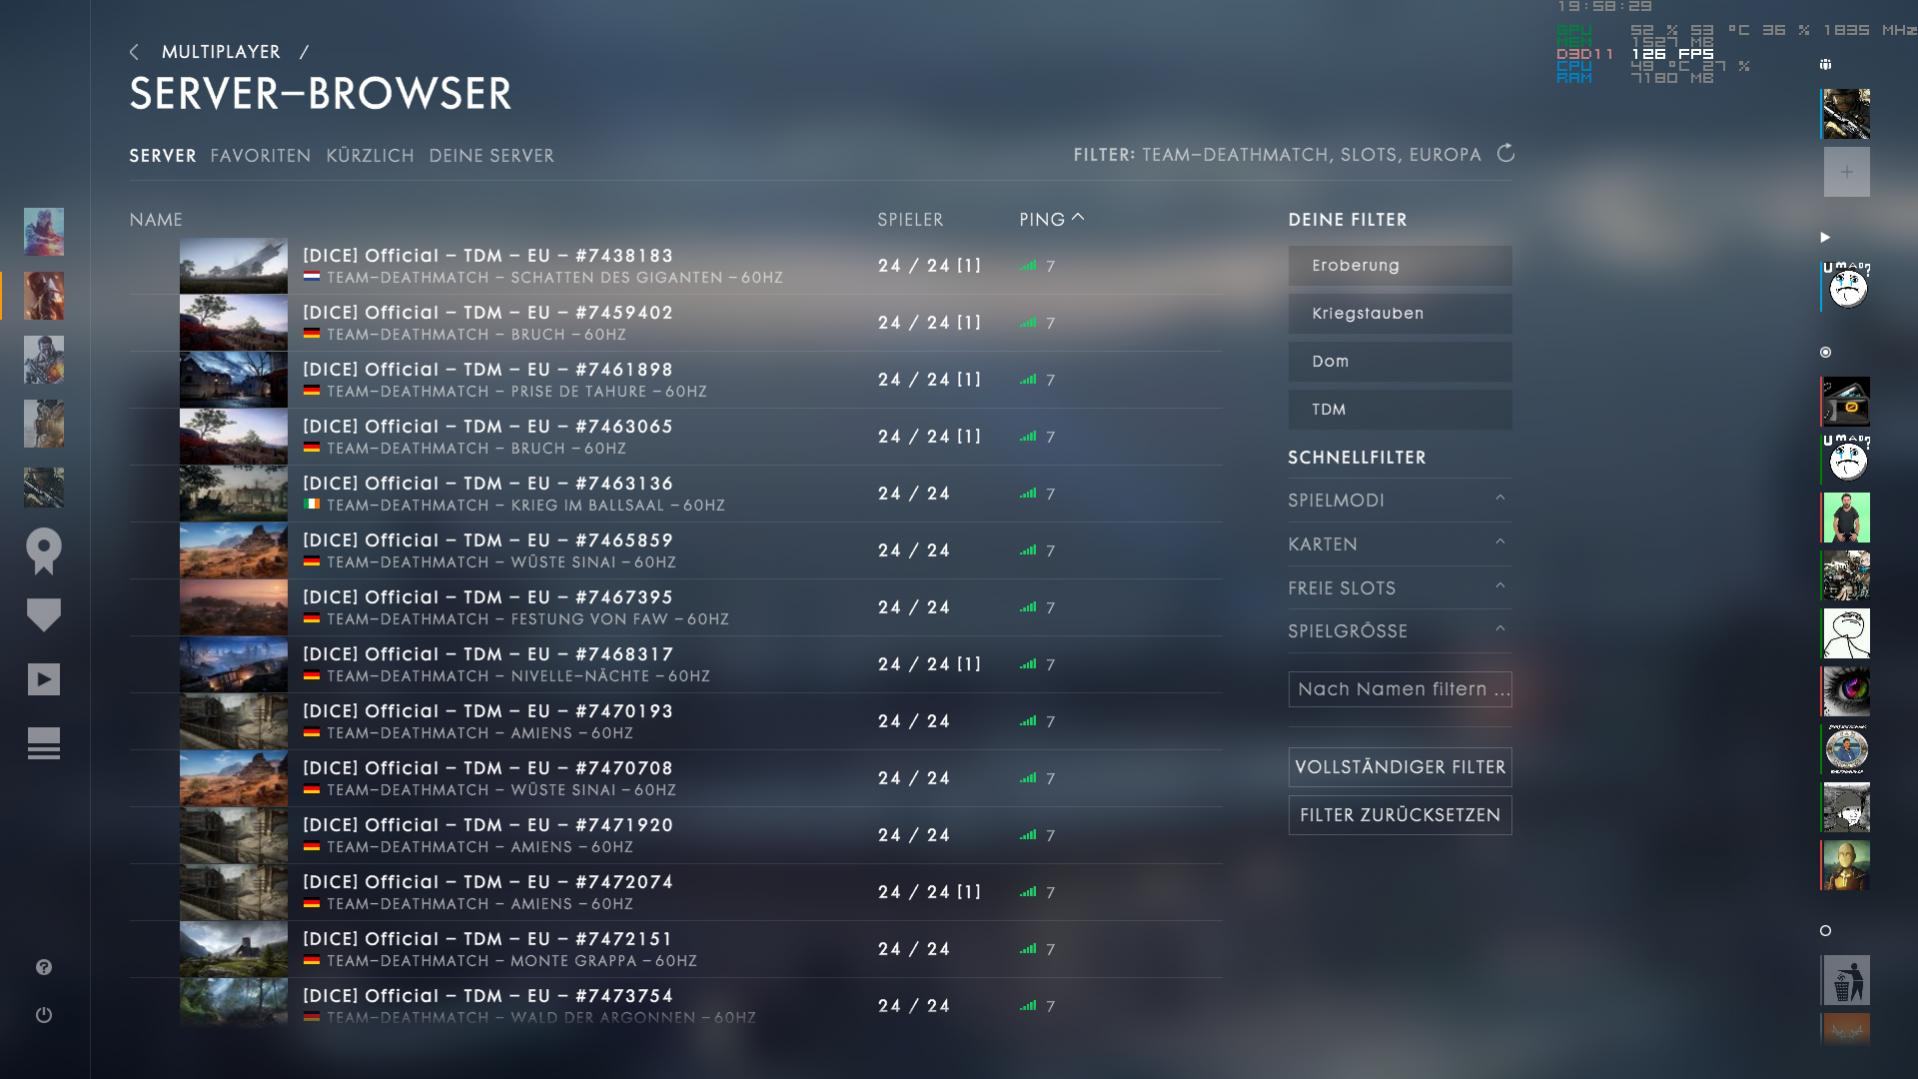Select server #7463065 on Bruch
The width and height of the screenshot is (1918, 1079).
[675, 437]
